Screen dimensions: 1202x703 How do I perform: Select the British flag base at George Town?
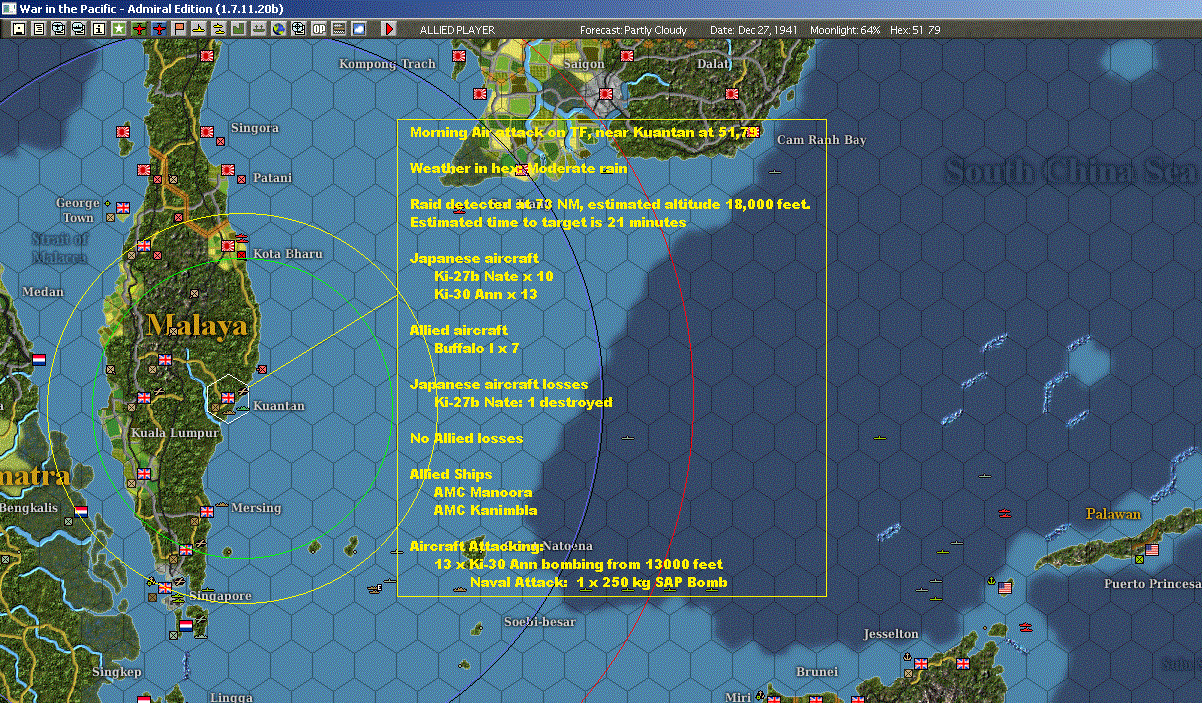[123, 208]
